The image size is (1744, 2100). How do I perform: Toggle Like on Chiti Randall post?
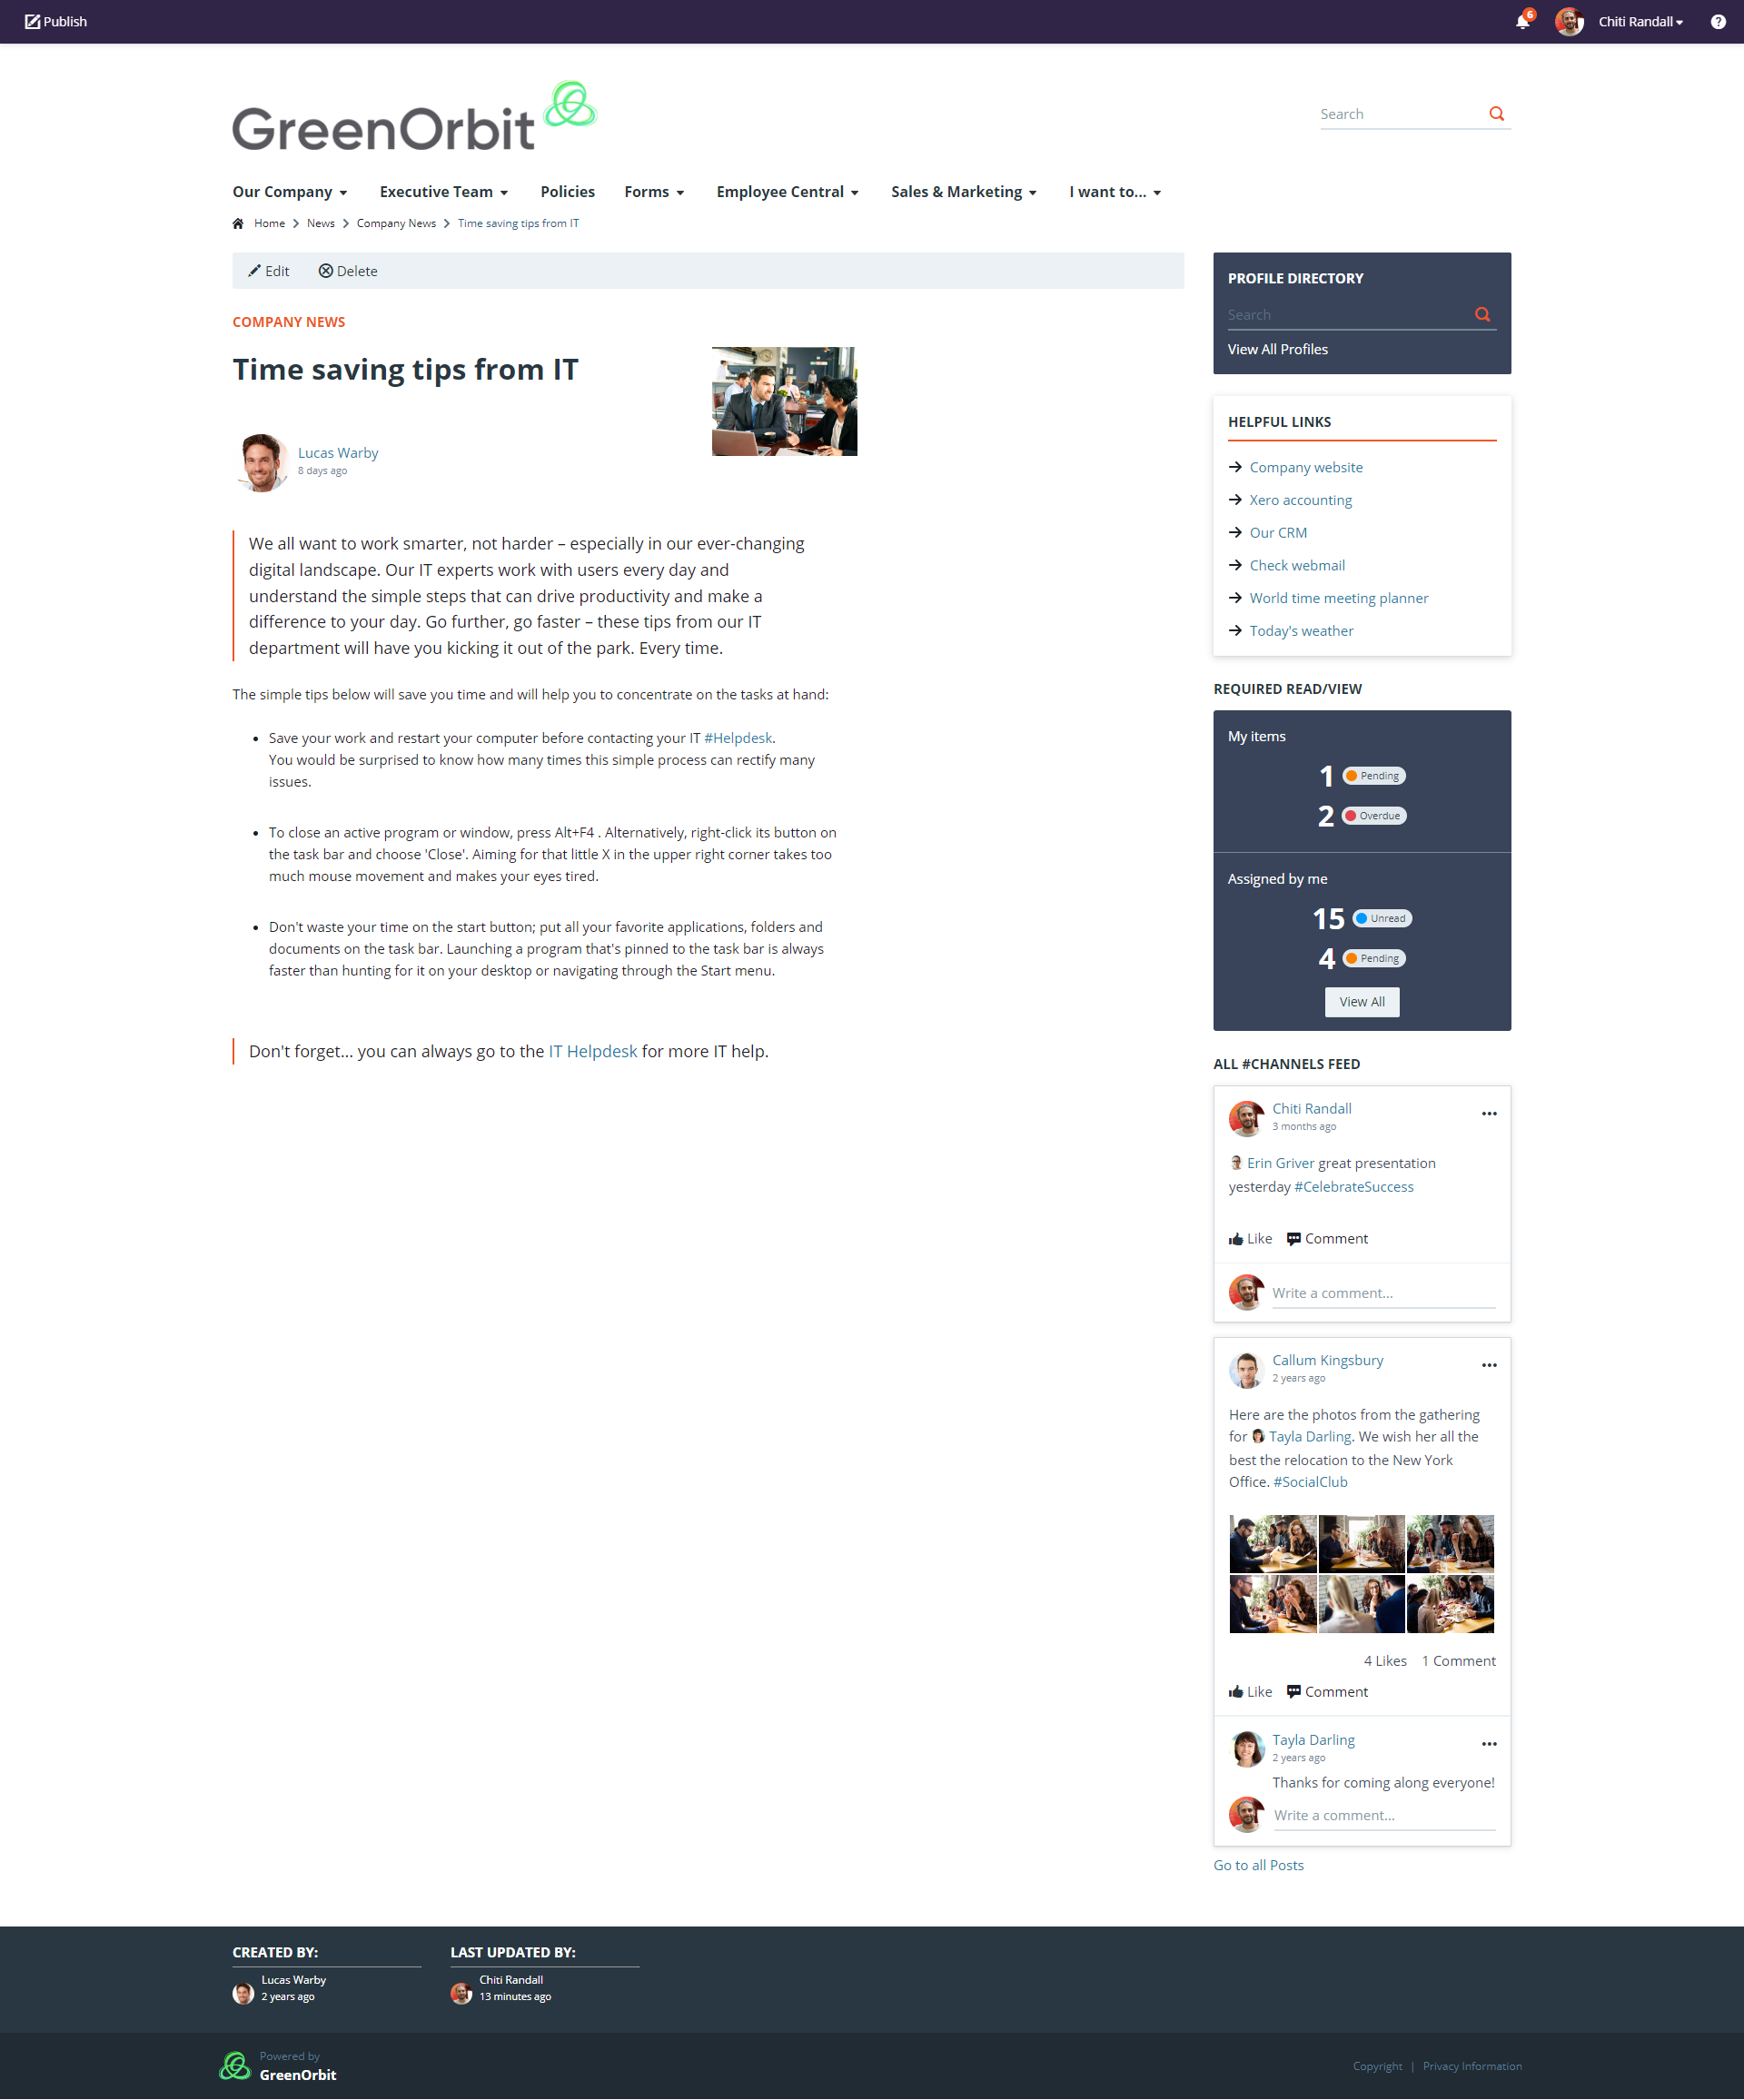pyautogui.click(x=1251, y=1238)
